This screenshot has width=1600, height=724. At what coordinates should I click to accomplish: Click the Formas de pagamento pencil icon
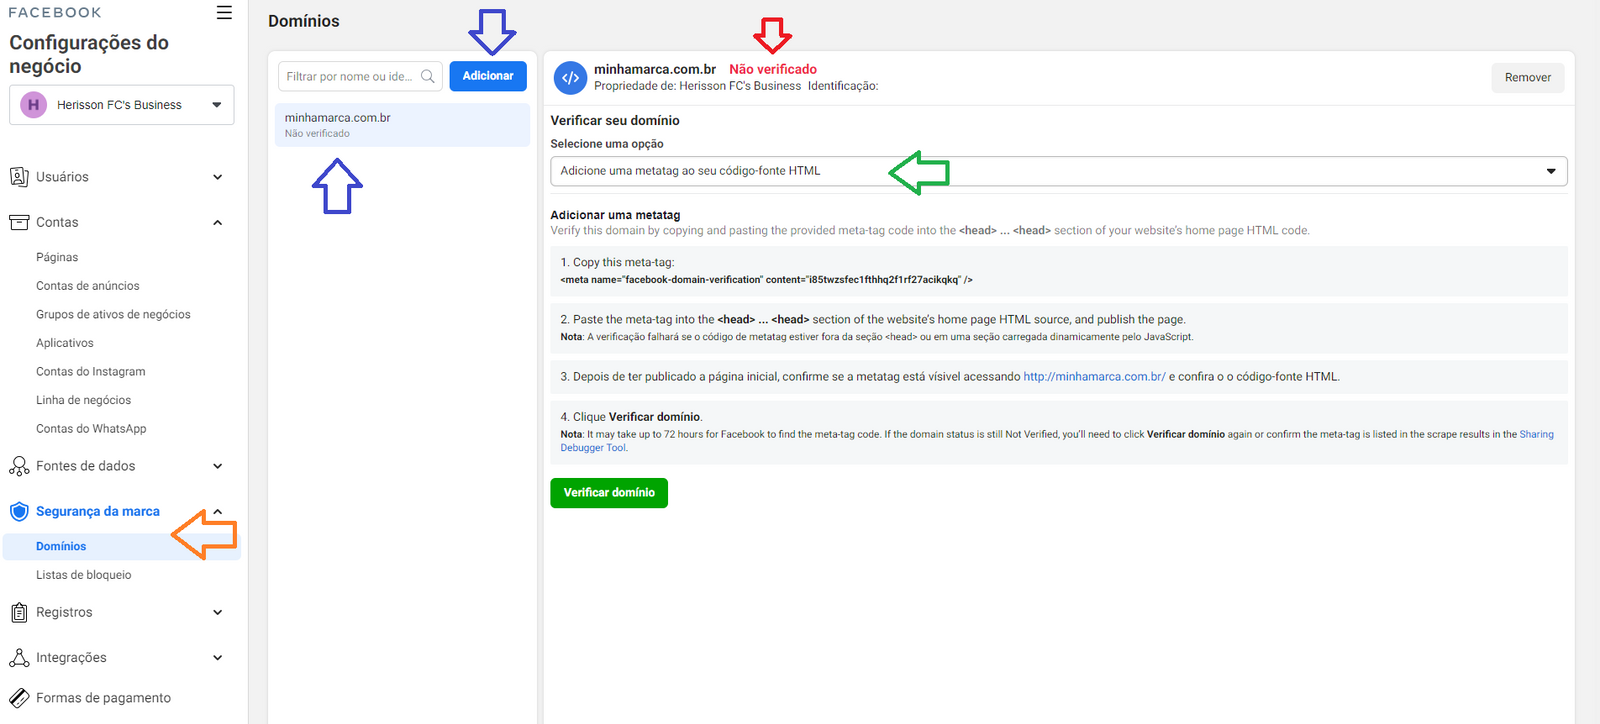19,698
